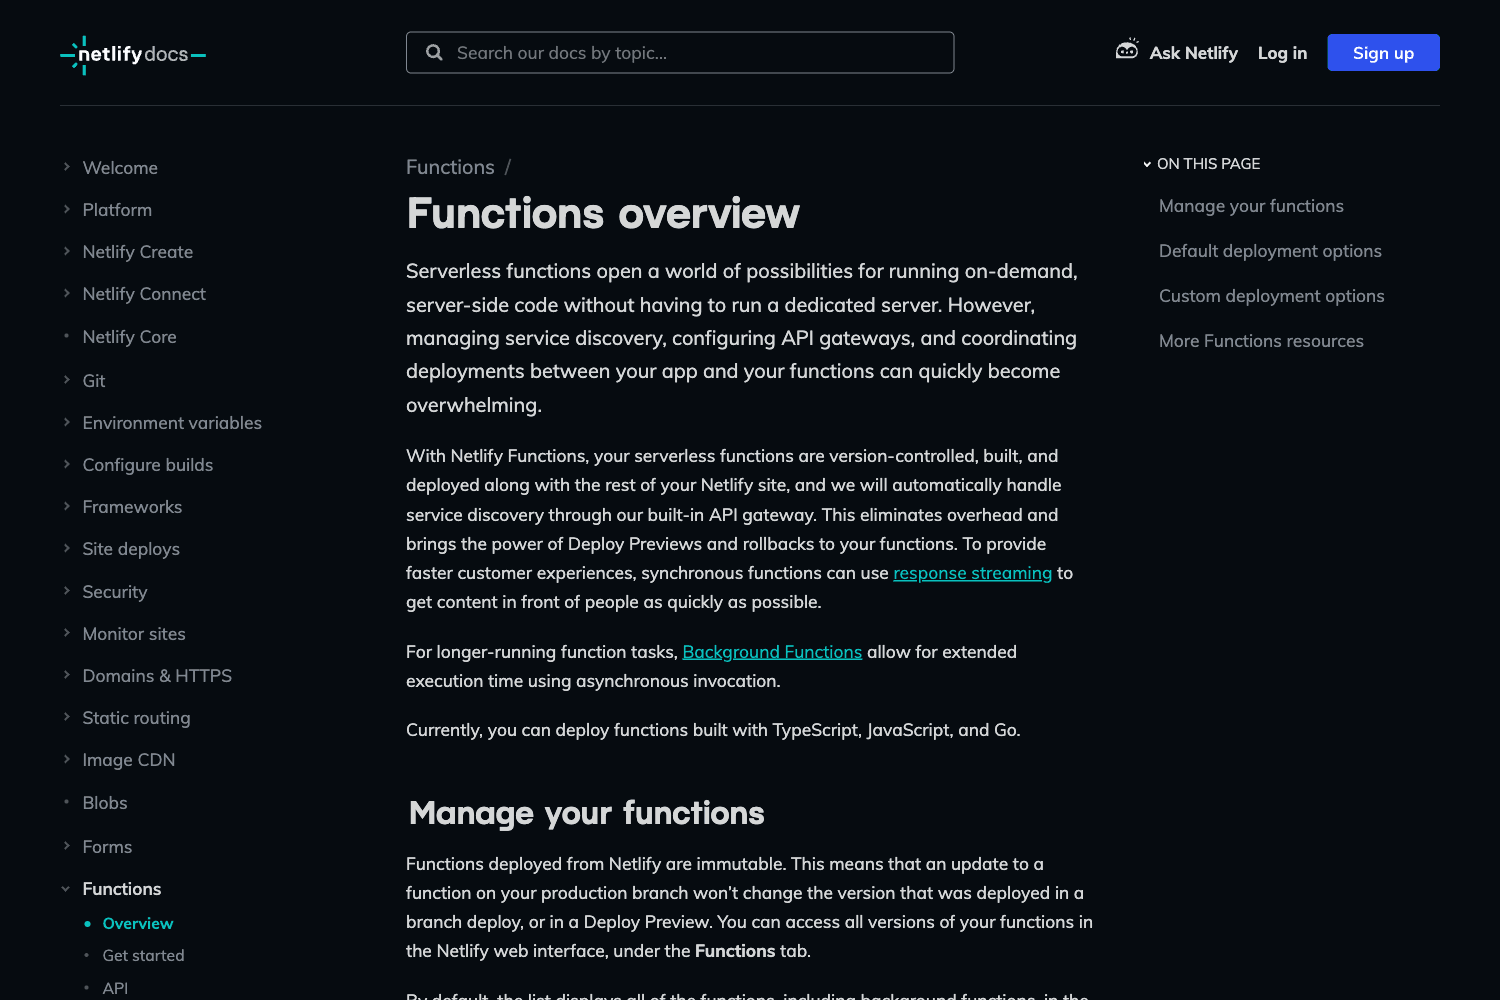Viewport: 1500px width, 1000px height.
Task: Click Custom deployment options in page outline
Action: [x=1271, y=296]
